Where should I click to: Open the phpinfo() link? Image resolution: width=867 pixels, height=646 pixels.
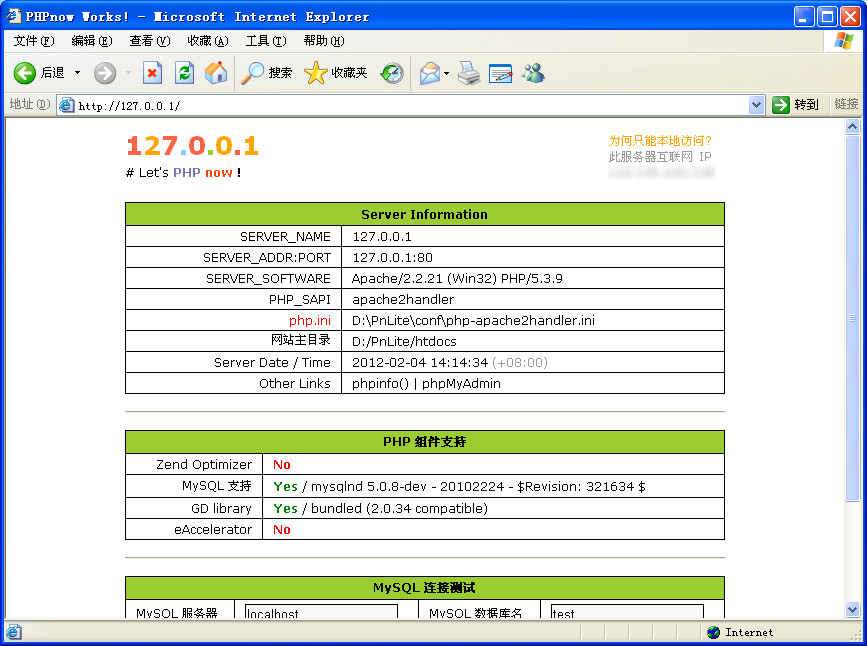point(380,383)
